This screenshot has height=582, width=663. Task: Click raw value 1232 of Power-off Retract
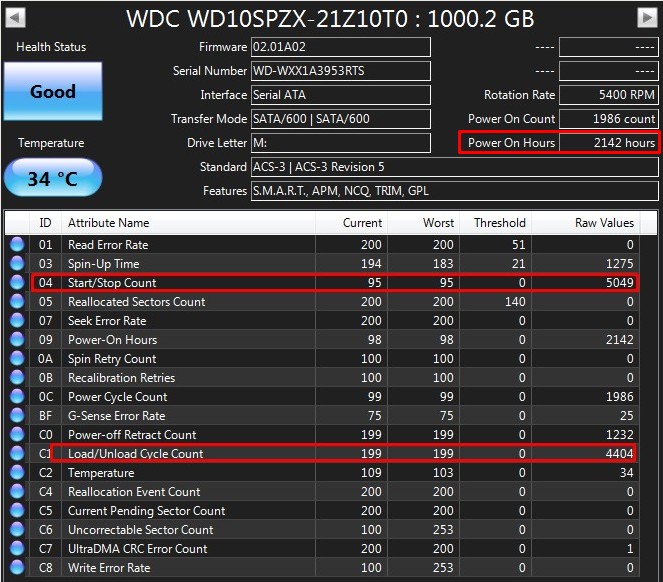[x=619, y=435]
